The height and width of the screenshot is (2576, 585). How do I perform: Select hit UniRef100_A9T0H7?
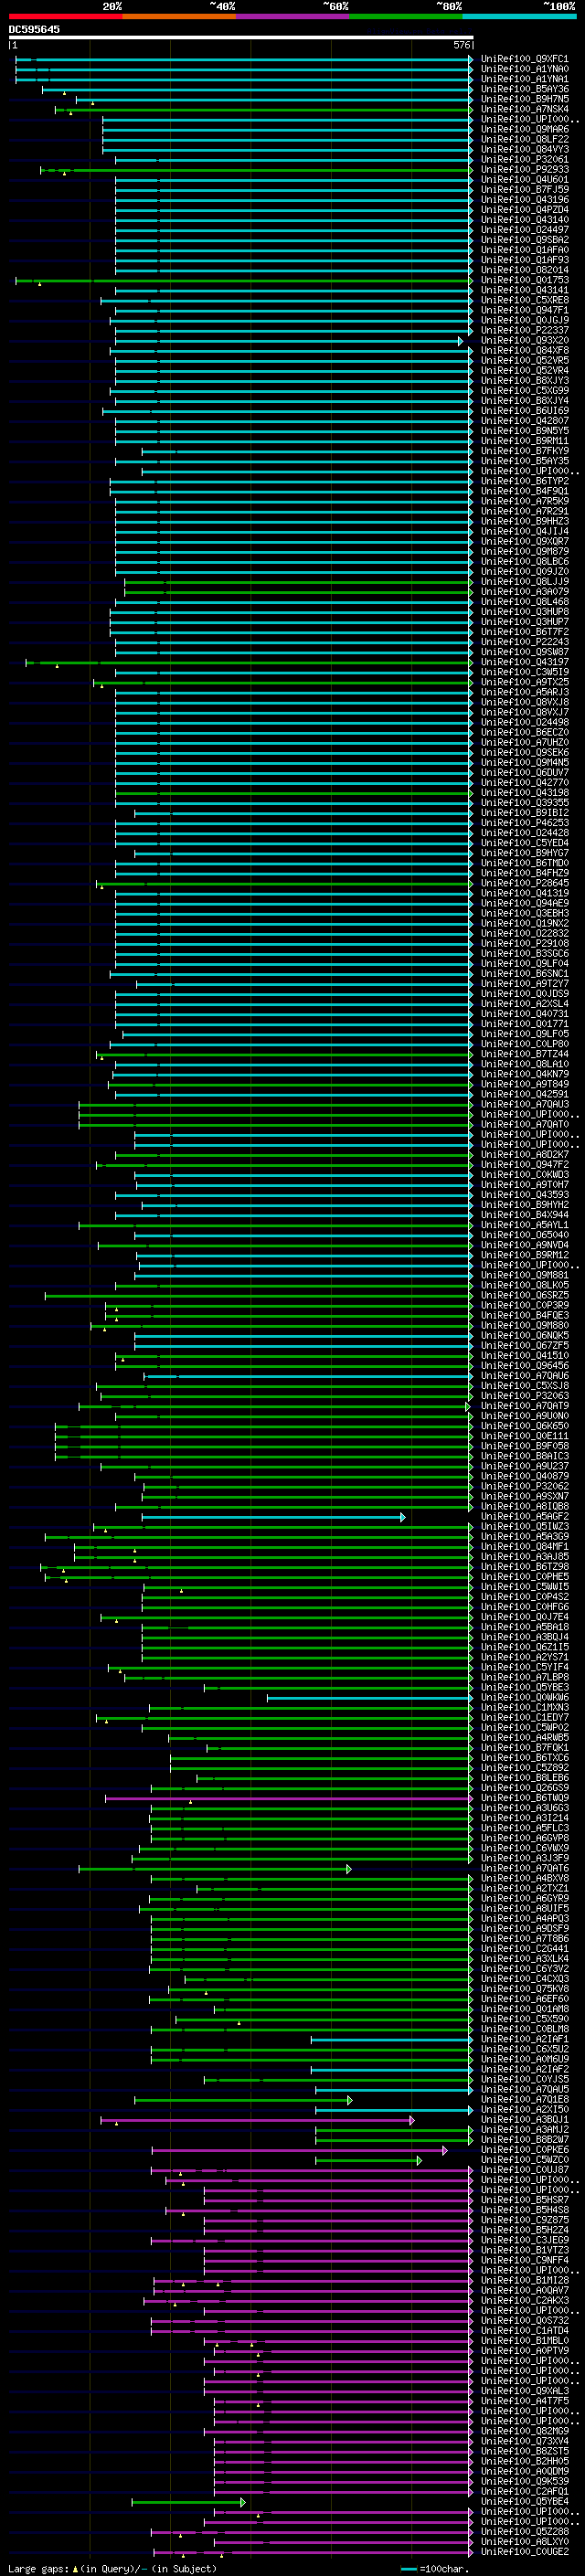pos(525,1185)
